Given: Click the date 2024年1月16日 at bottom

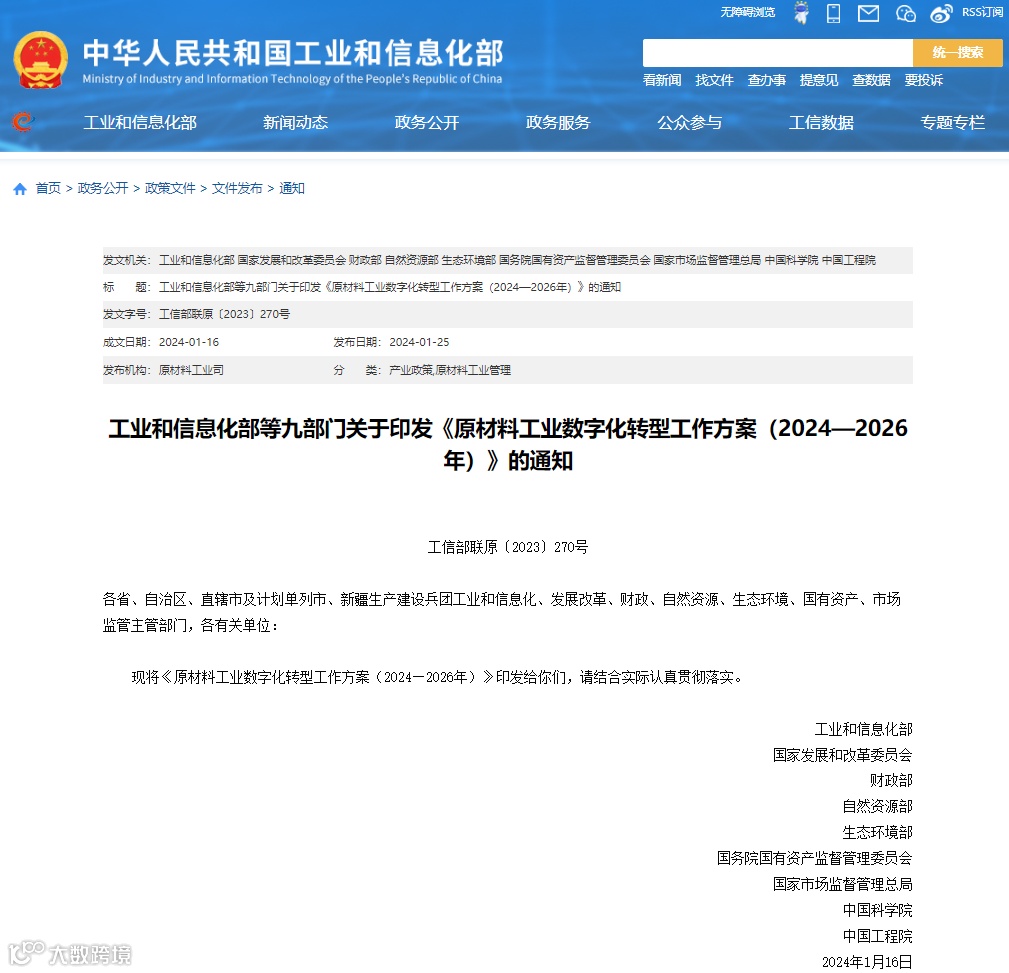Looking at the screenshot, I should [x=867, y=962].
